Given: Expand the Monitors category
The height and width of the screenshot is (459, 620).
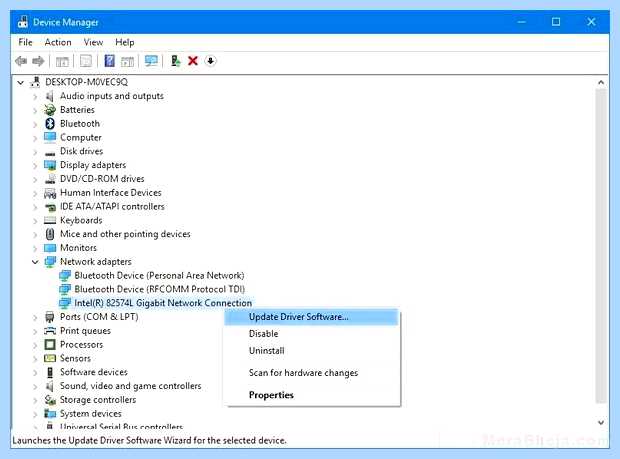Looking at the screenshot, I should [35, 248].
